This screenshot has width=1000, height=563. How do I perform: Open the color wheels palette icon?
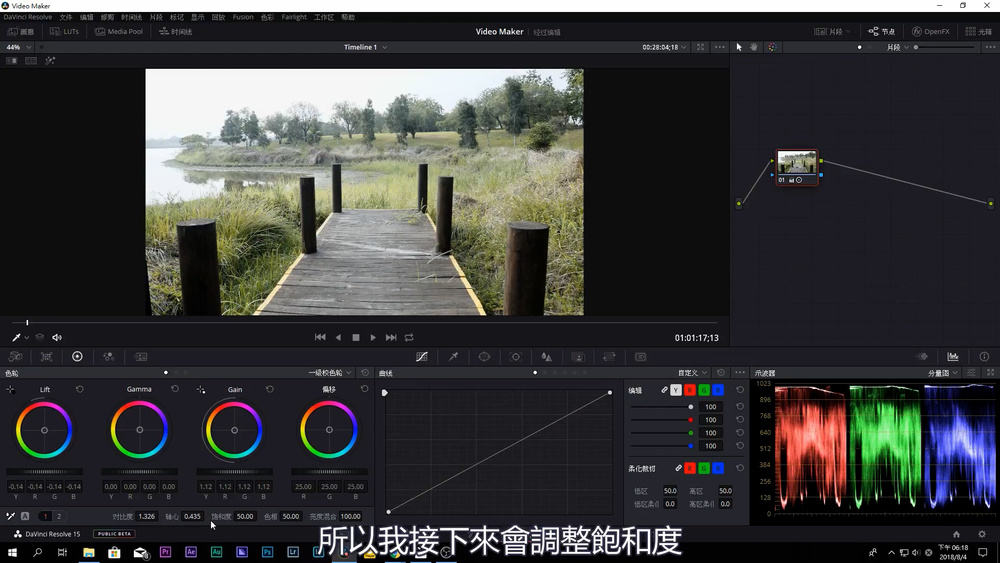pyautogui.click(x=77, y=357)
